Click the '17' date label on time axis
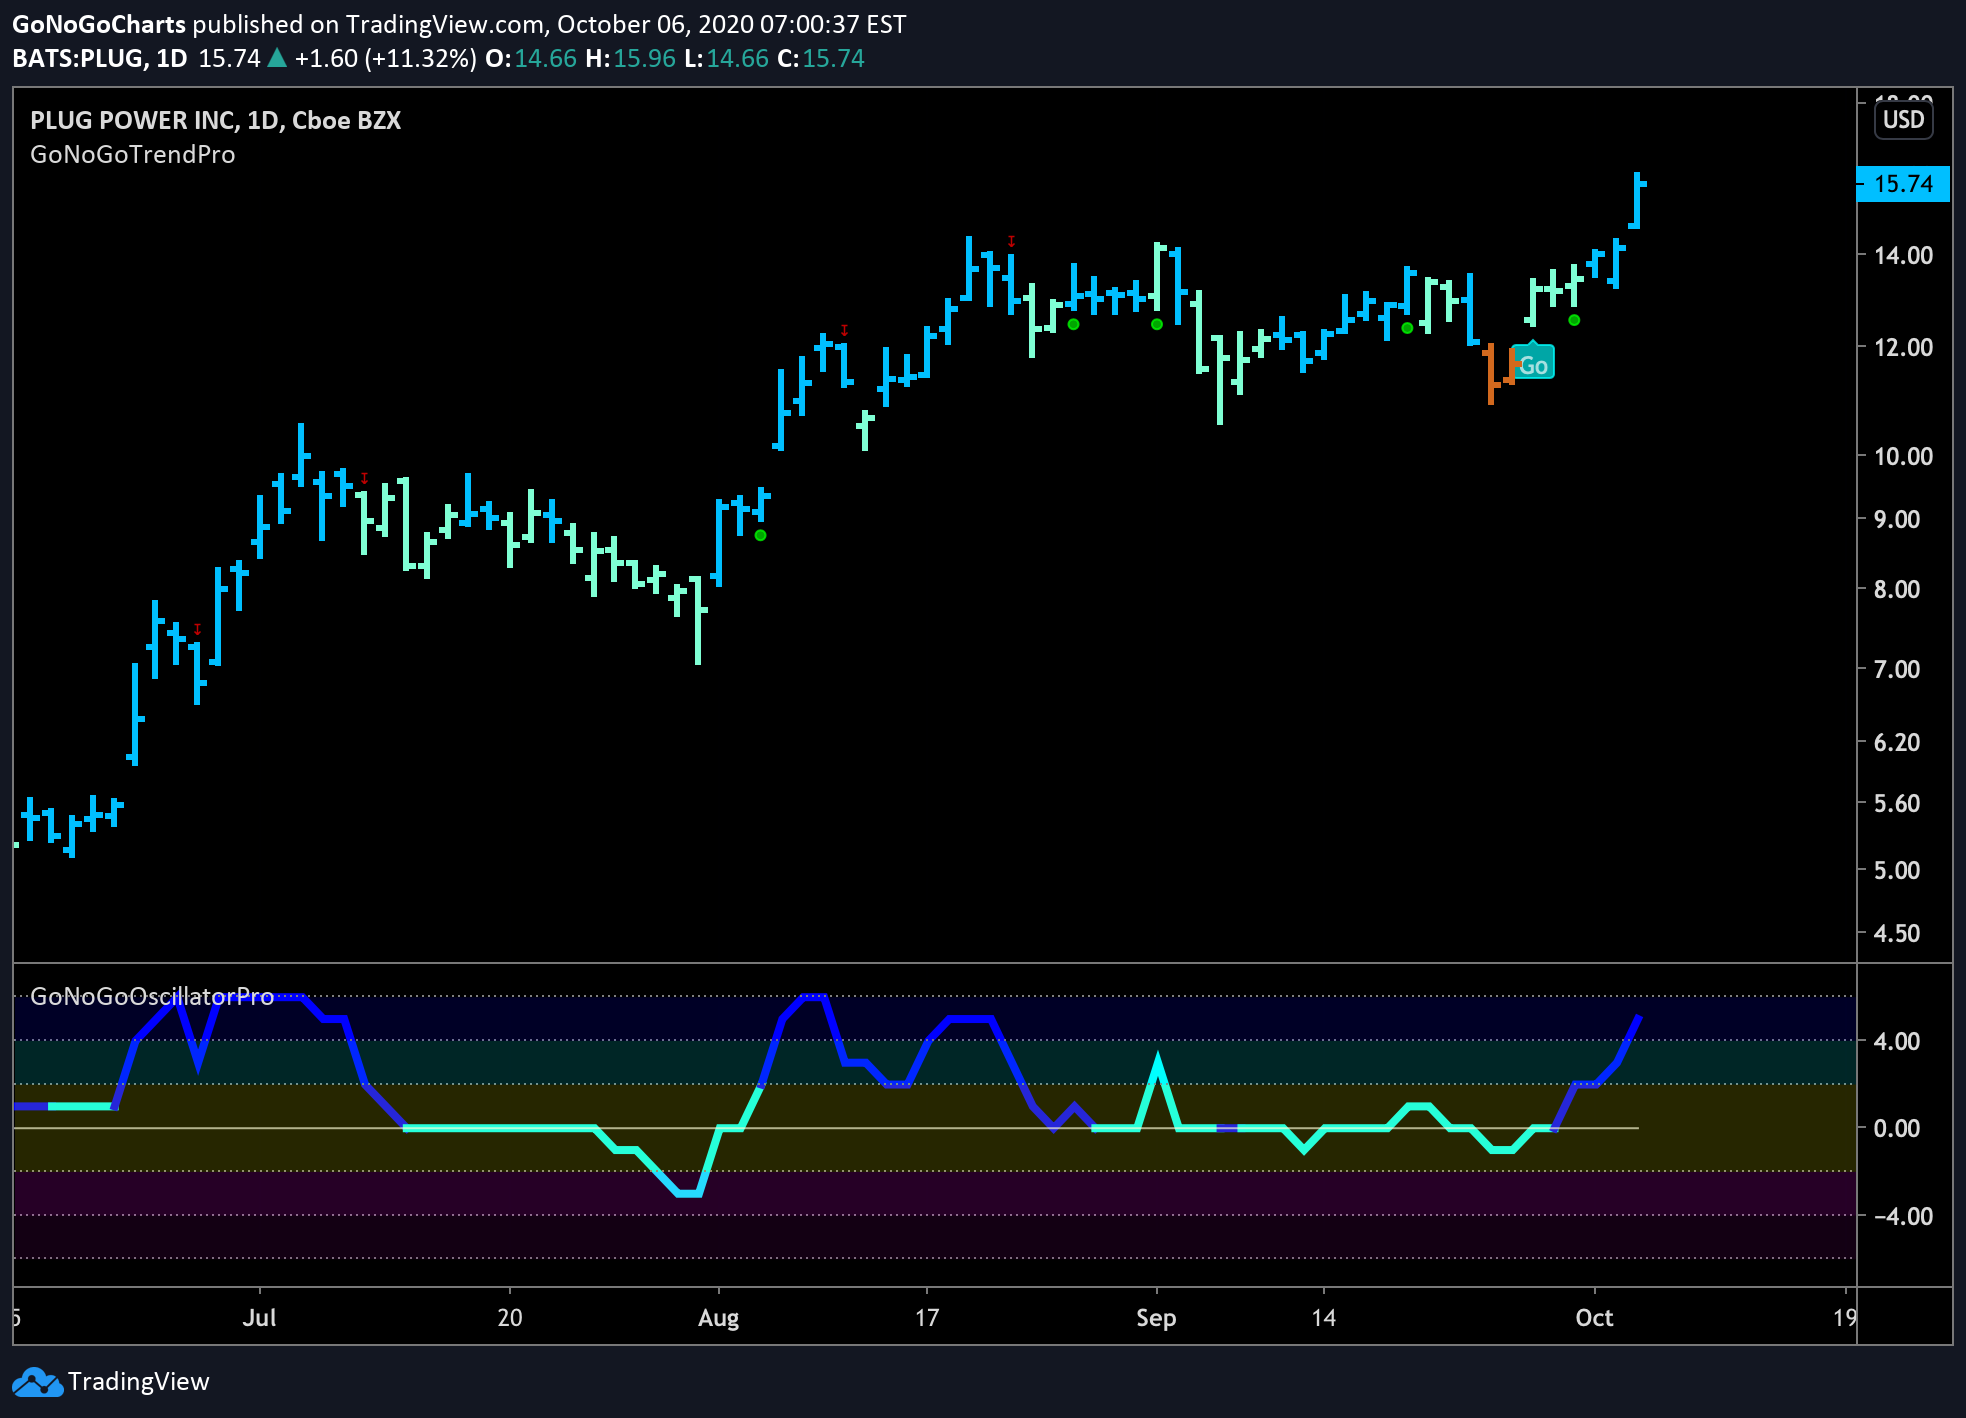 [x=927, y=1317]
